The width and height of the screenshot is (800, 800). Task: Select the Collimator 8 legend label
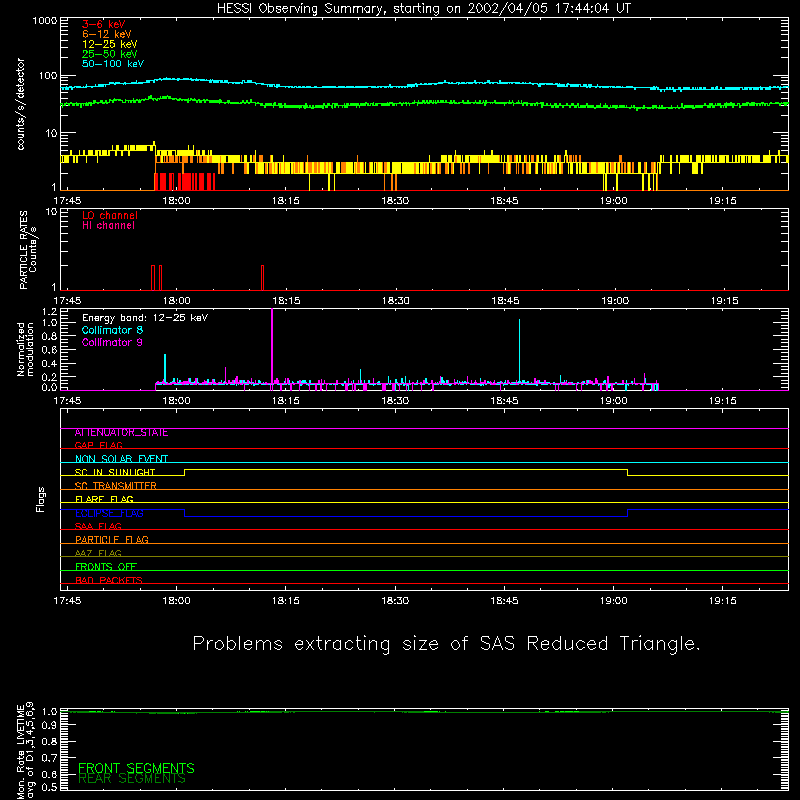(x=112, y=330)
